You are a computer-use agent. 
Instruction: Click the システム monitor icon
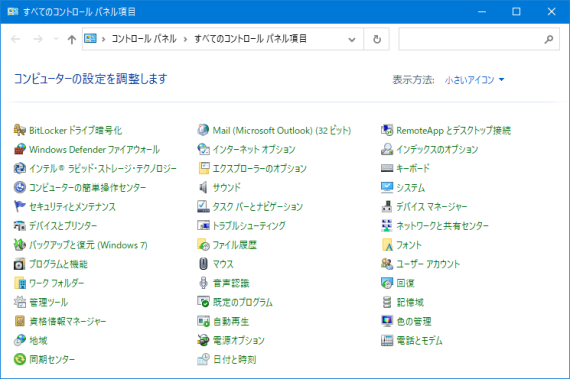(387, 188)
